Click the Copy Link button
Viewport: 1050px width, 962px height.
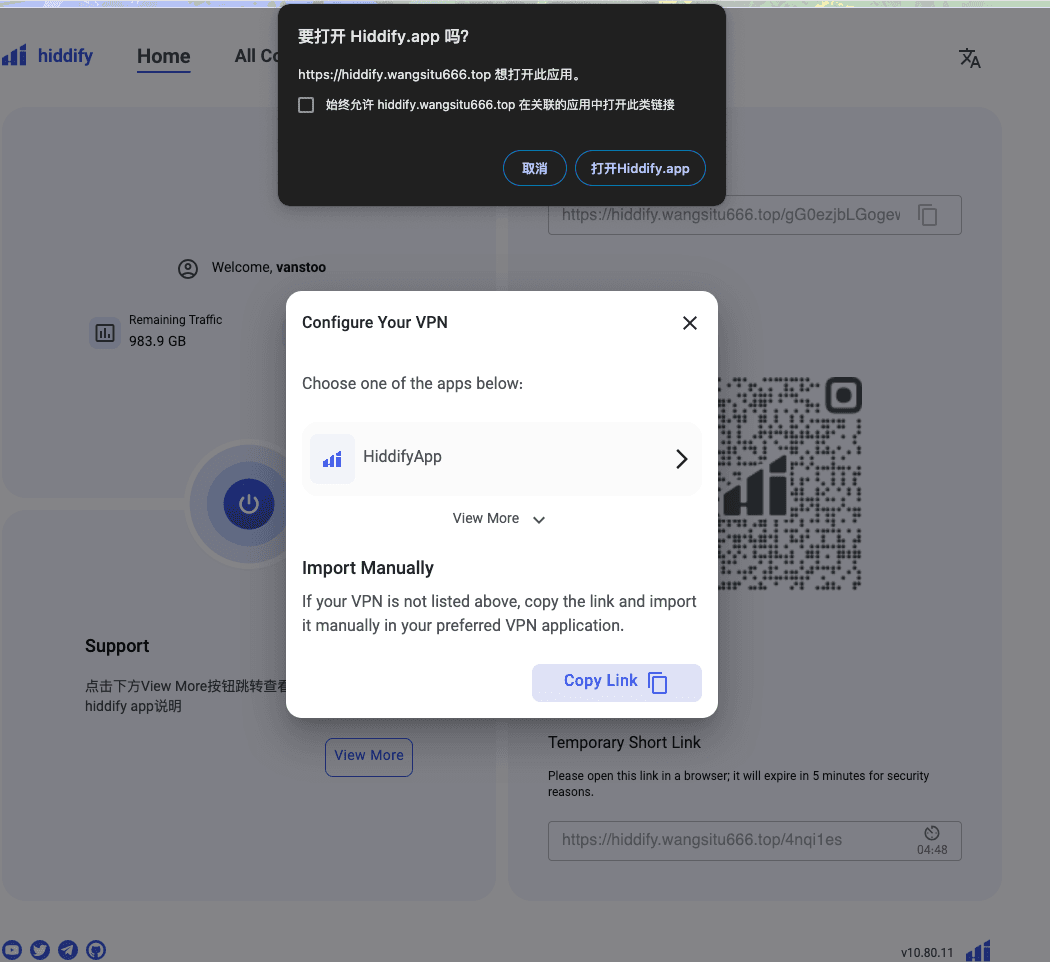click(616, 682)
